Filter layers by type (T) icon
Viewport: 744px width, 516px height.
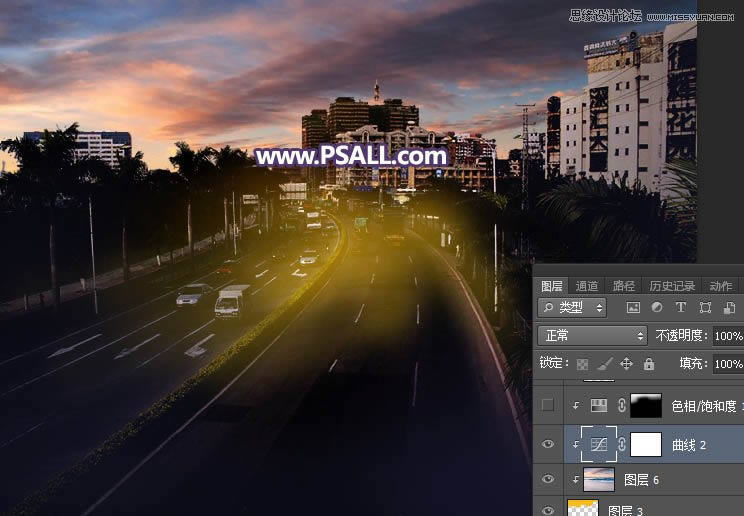coord(681,308)
